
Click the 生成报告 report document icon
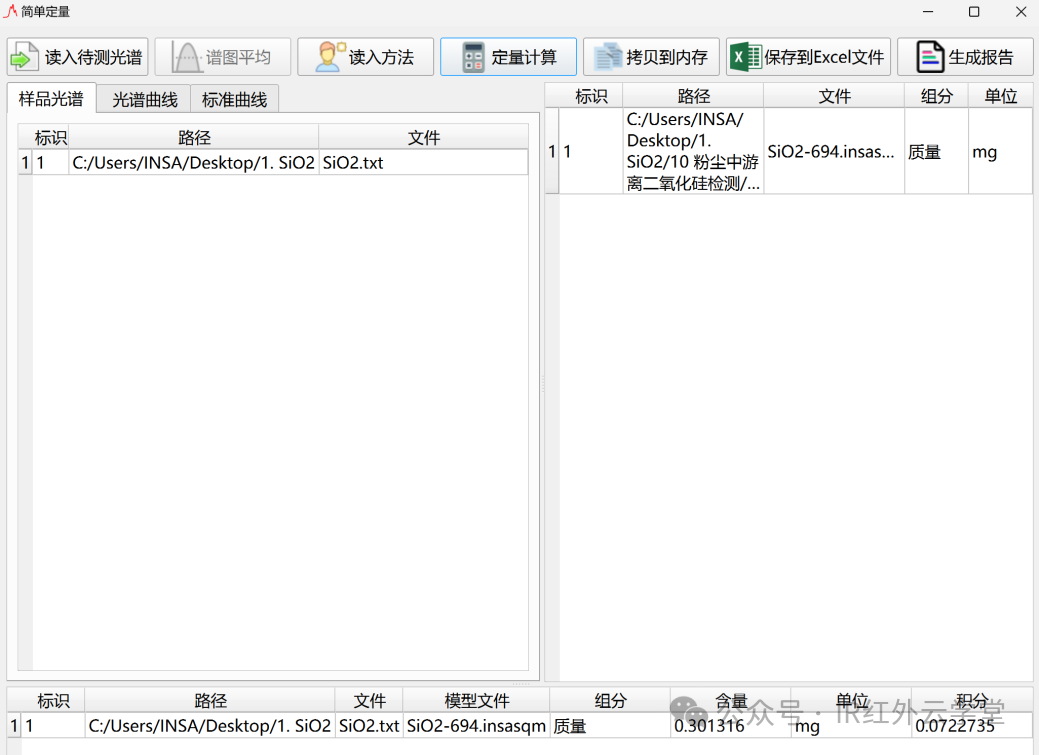coord(930,57)
